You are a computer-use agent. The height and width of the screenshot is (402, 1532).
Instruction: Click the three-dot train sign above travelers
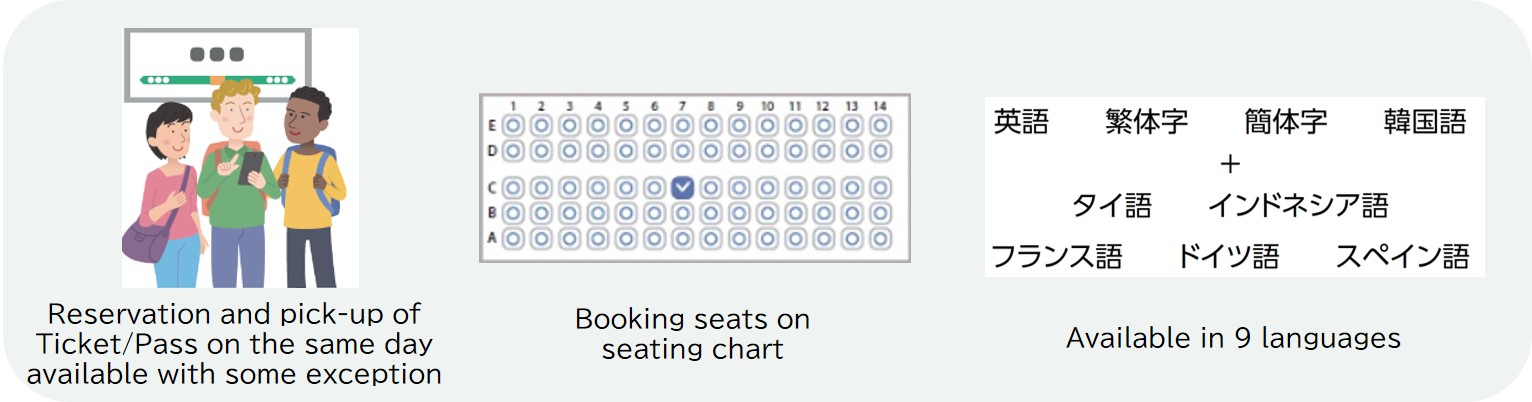(217, 54)
